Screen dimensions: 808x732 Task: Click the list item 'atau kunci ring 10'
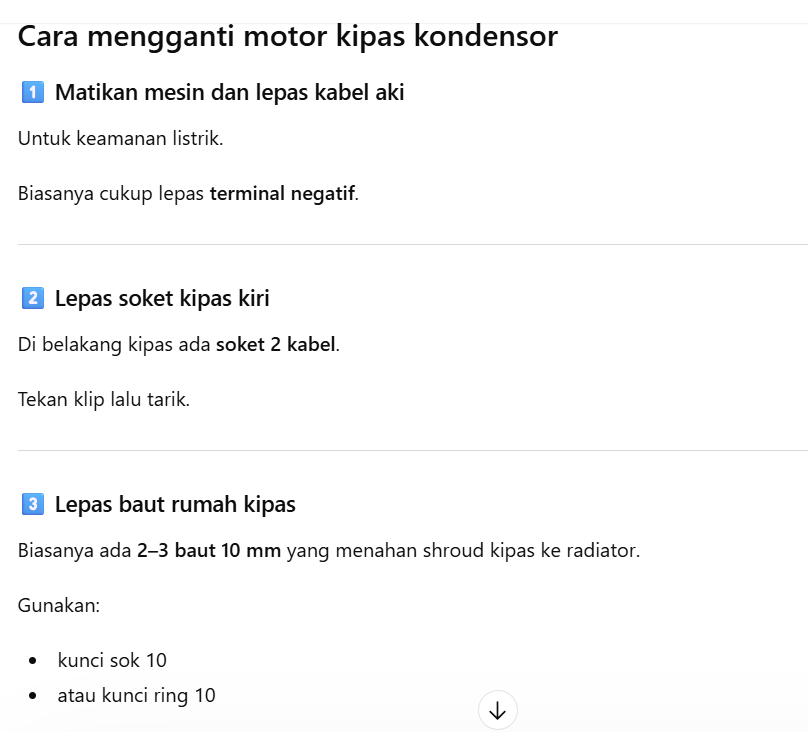click(x=136, y=695)
